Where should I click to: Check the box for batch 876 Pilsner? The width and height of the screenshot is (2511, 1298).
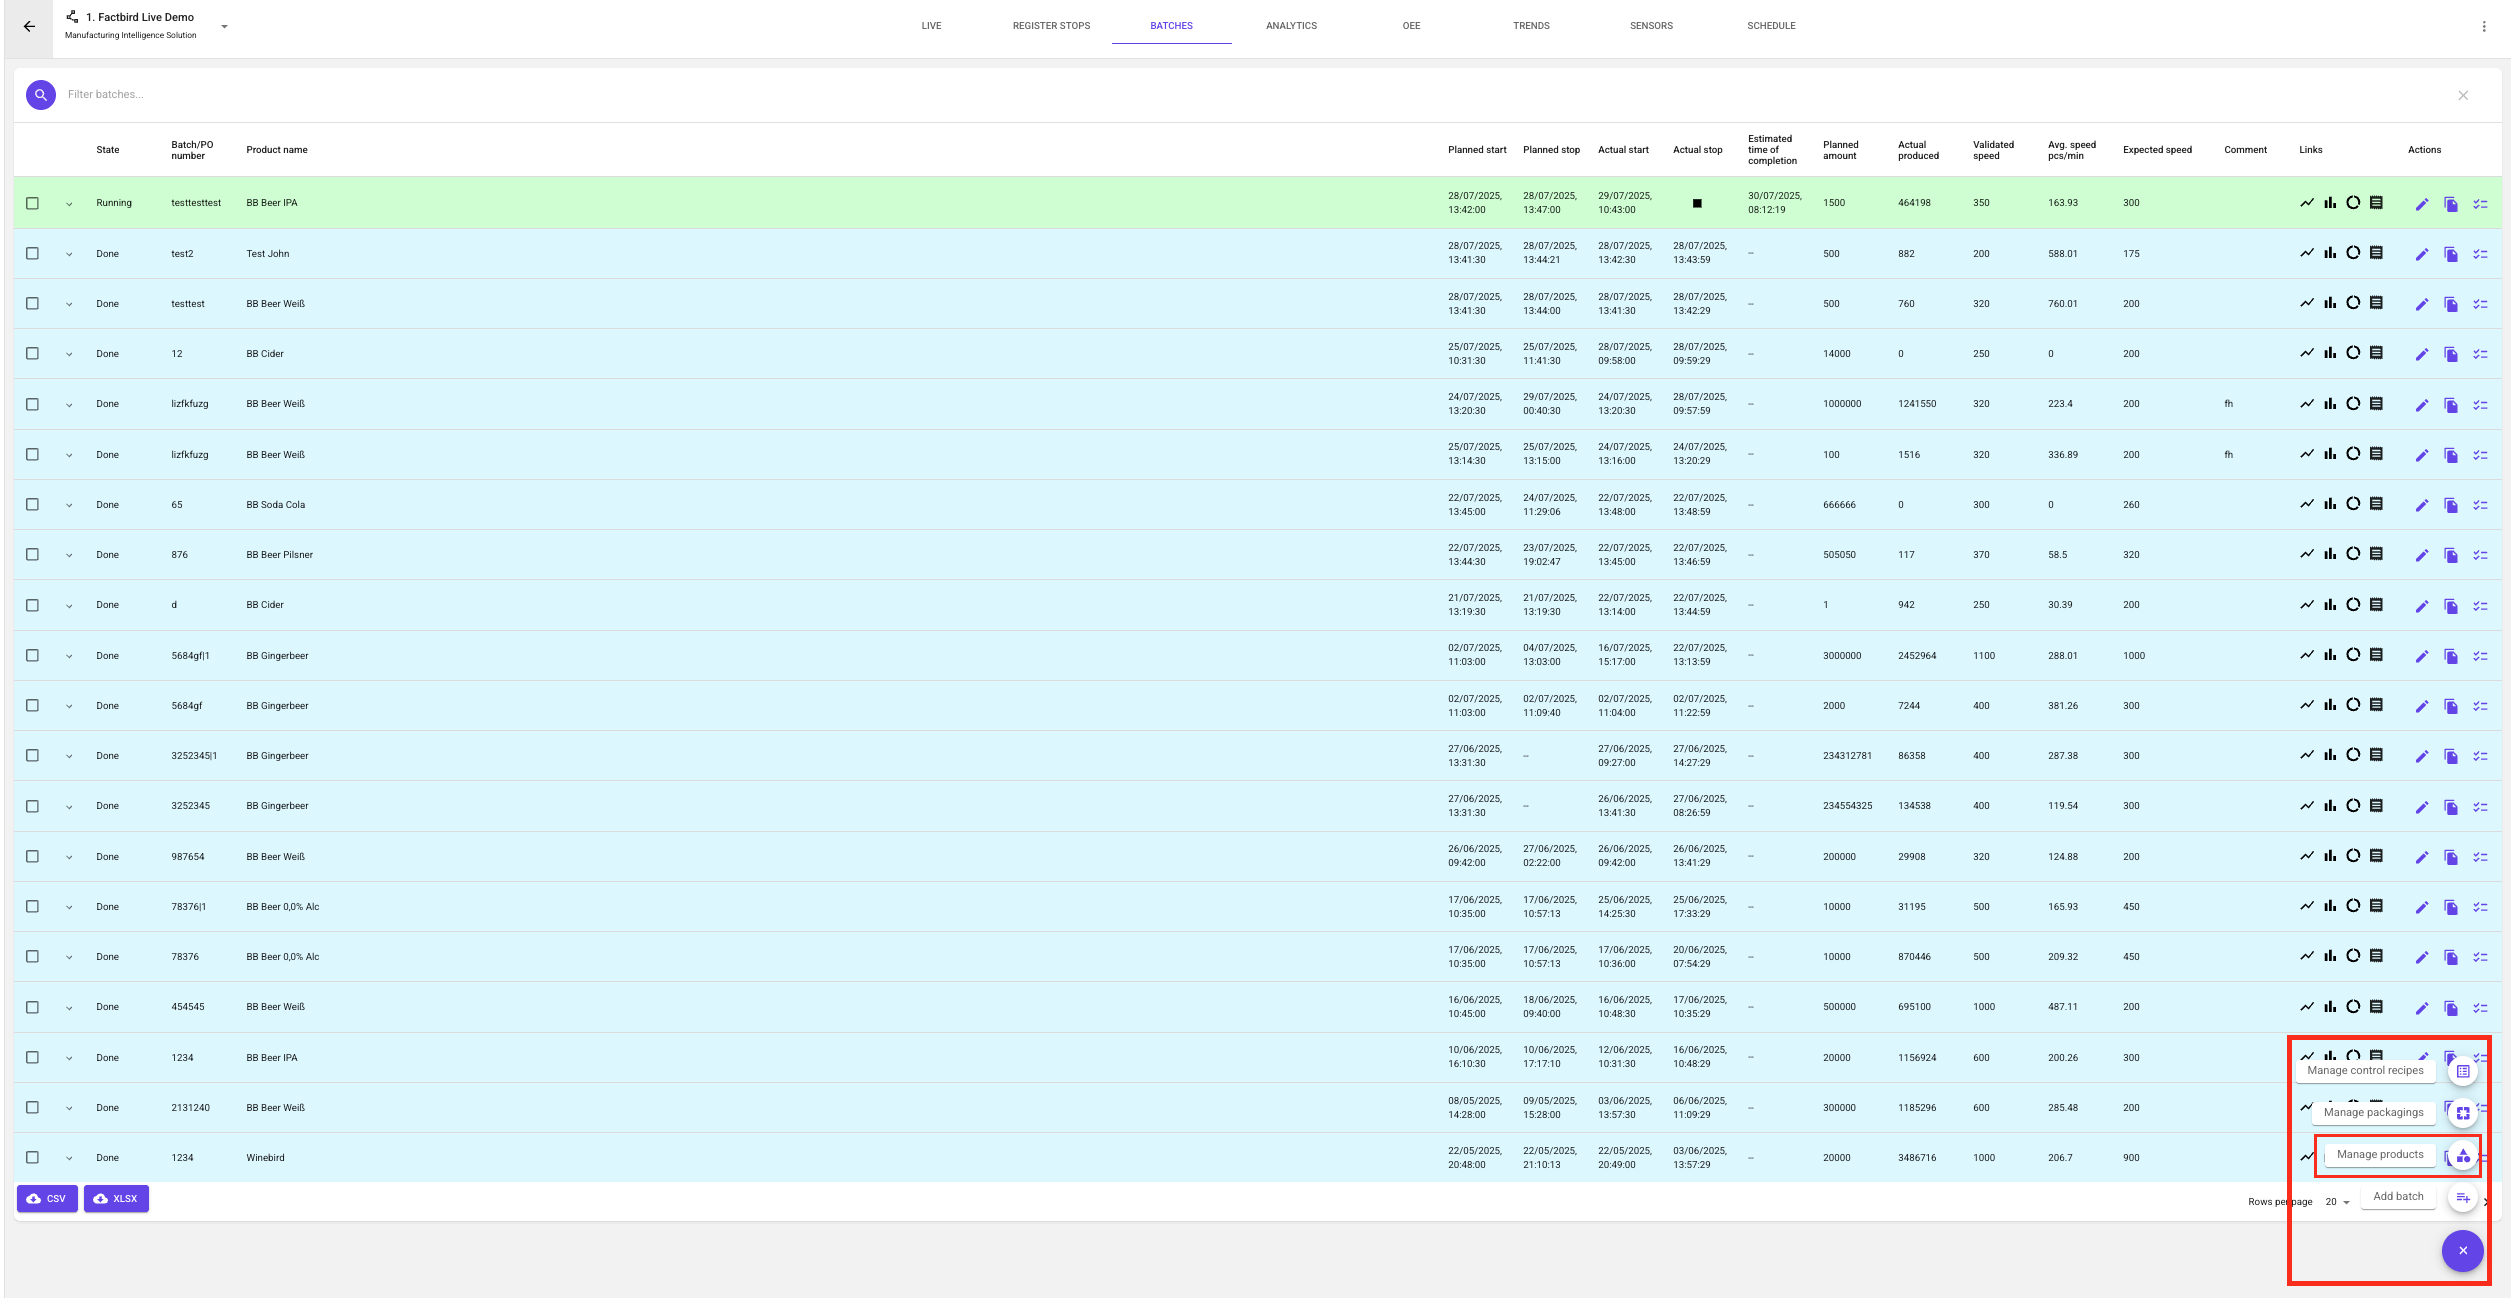(x=32, y=554)
